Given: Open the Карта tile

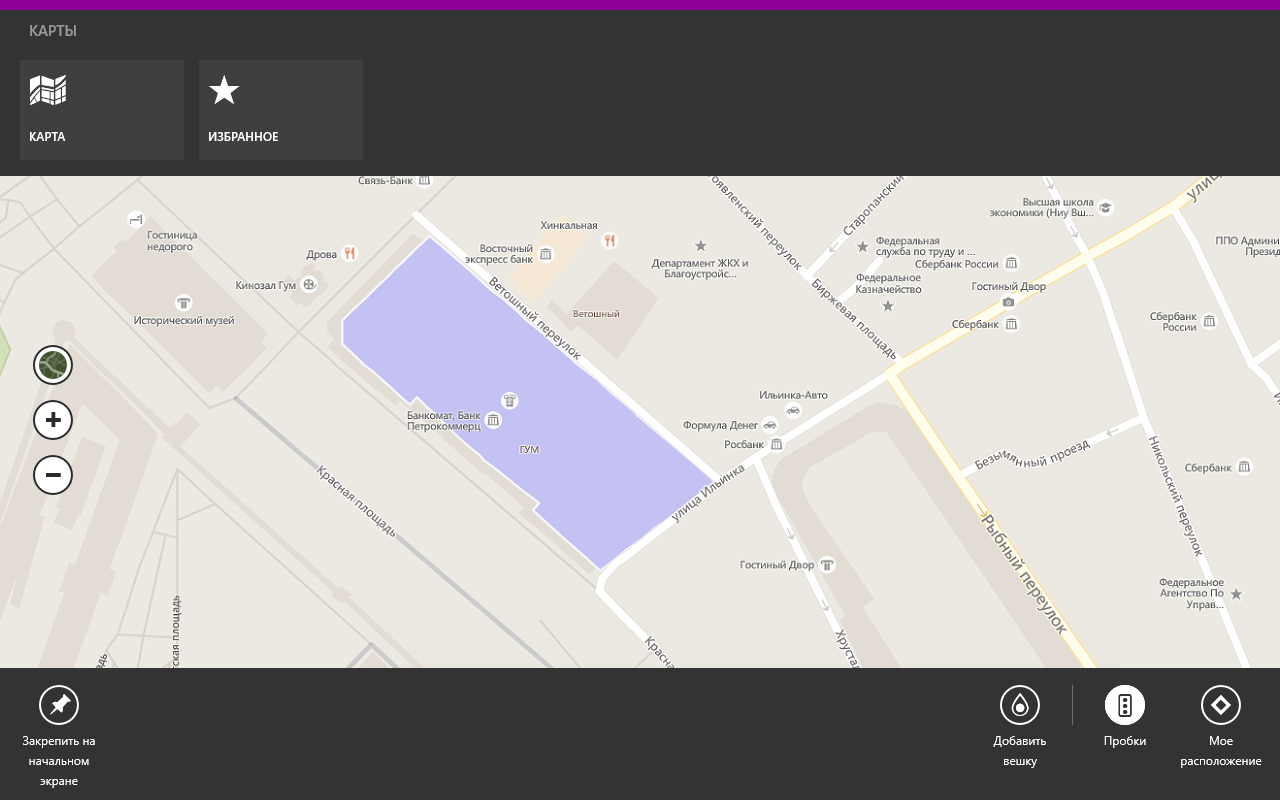Looking at the screenshot, I should 101,110.
